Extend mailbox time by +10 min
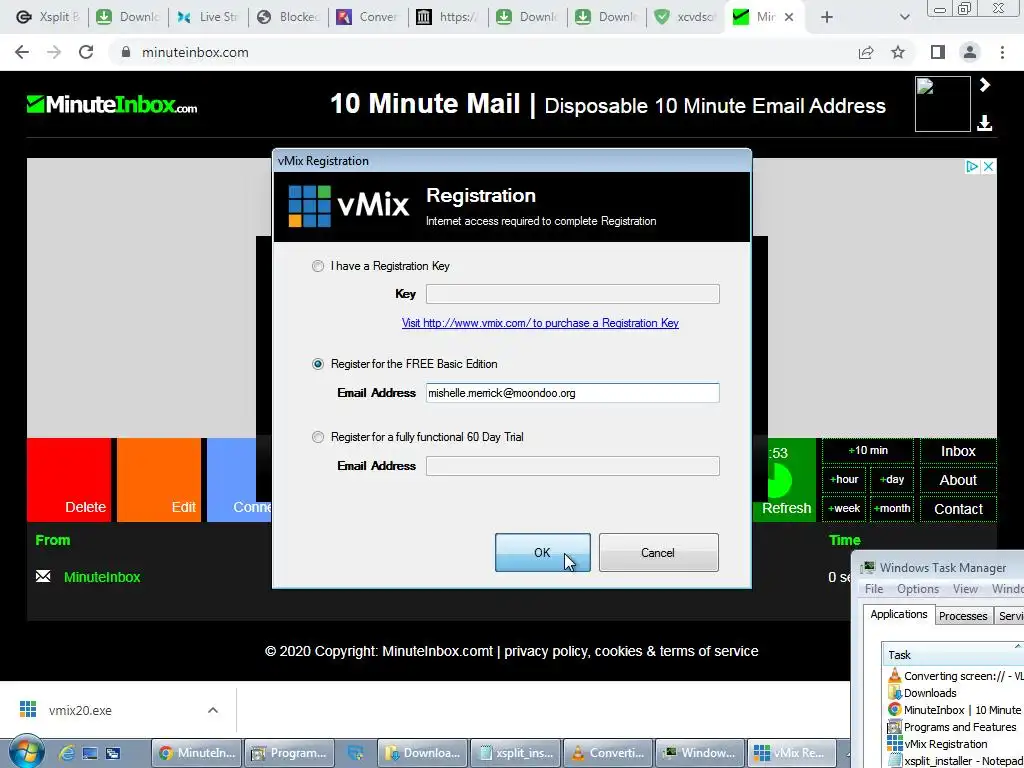Screen dimensions: 1024x768 point(868,451)
